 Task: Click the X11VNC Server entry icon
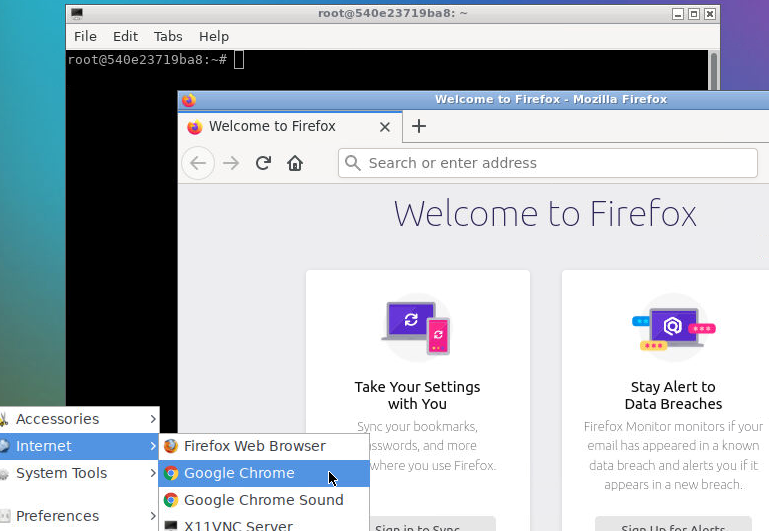coord(171,526)
